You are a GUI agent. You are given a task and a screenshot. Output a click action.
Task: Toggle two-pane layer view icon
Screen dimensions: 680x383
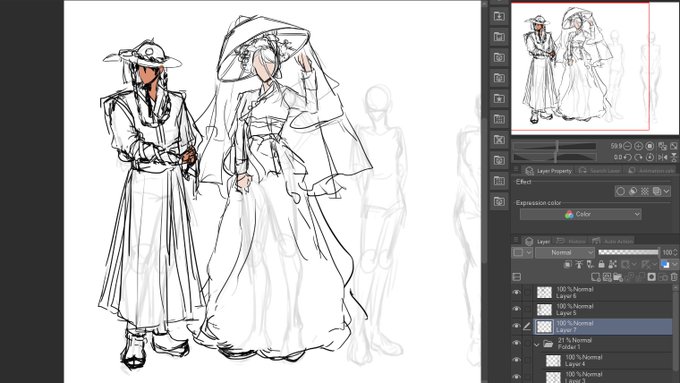[x=517, y=277]
